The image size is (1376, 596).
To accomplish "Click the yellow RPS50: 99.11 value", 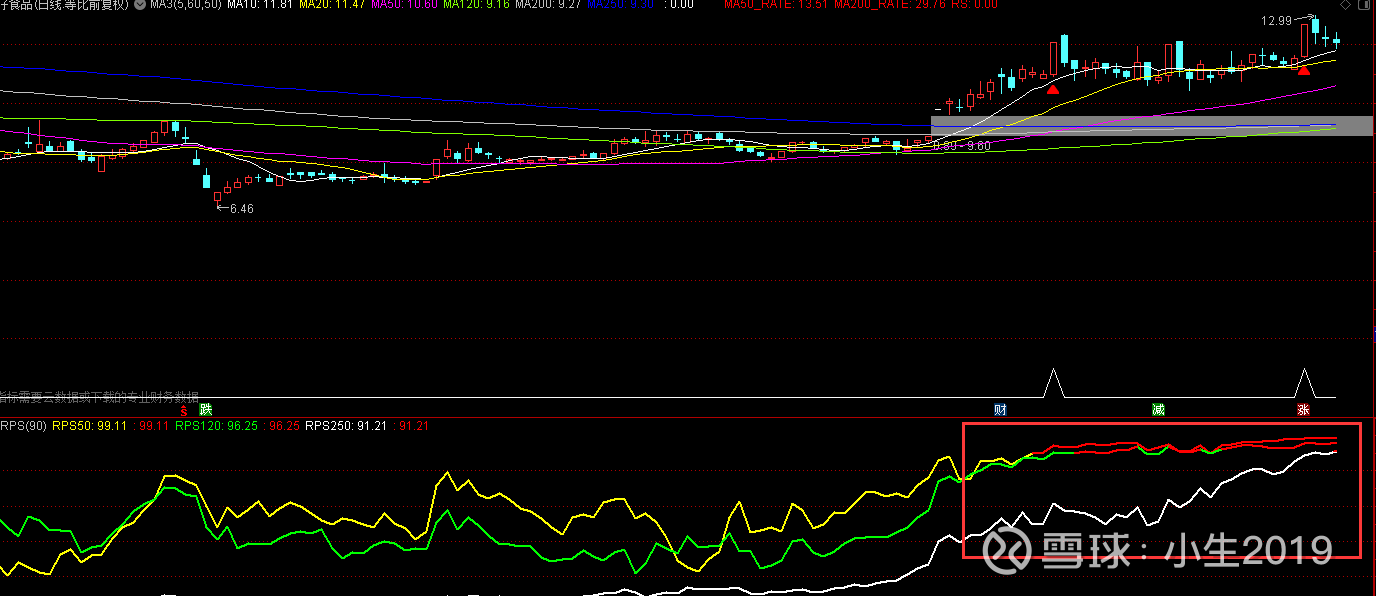I will coord(90,426).
